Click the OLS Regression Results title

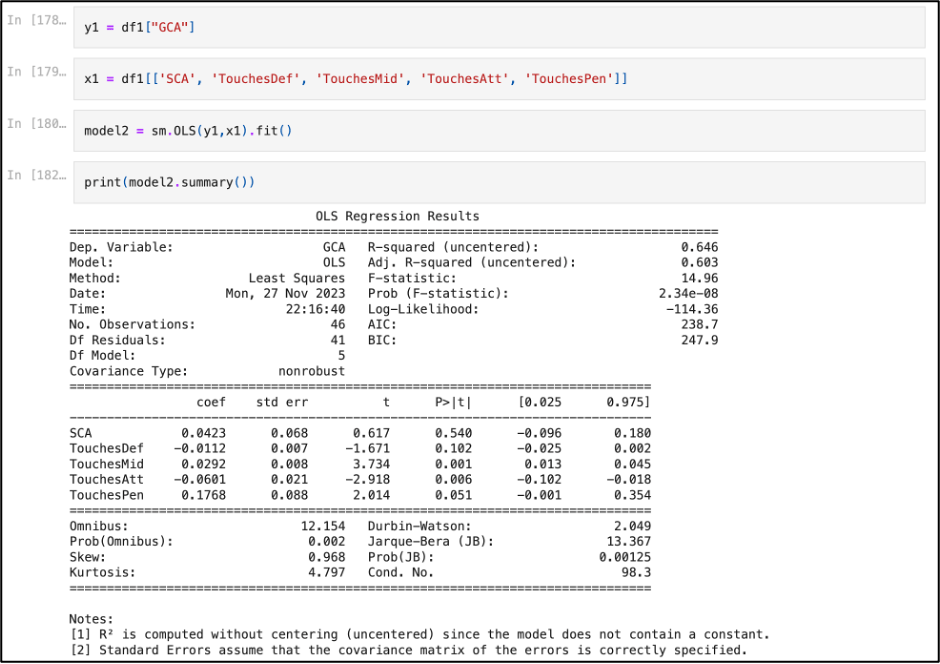397,216
